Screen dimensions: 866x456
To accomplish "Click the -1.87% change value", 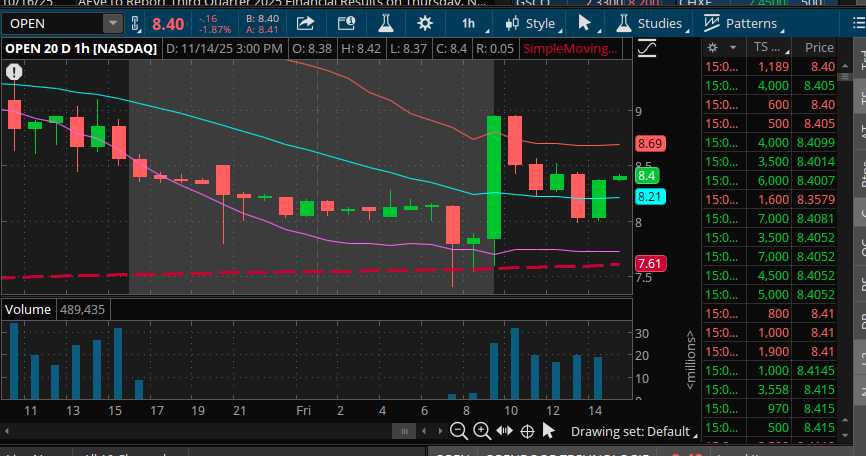I will tap(215, 30).
